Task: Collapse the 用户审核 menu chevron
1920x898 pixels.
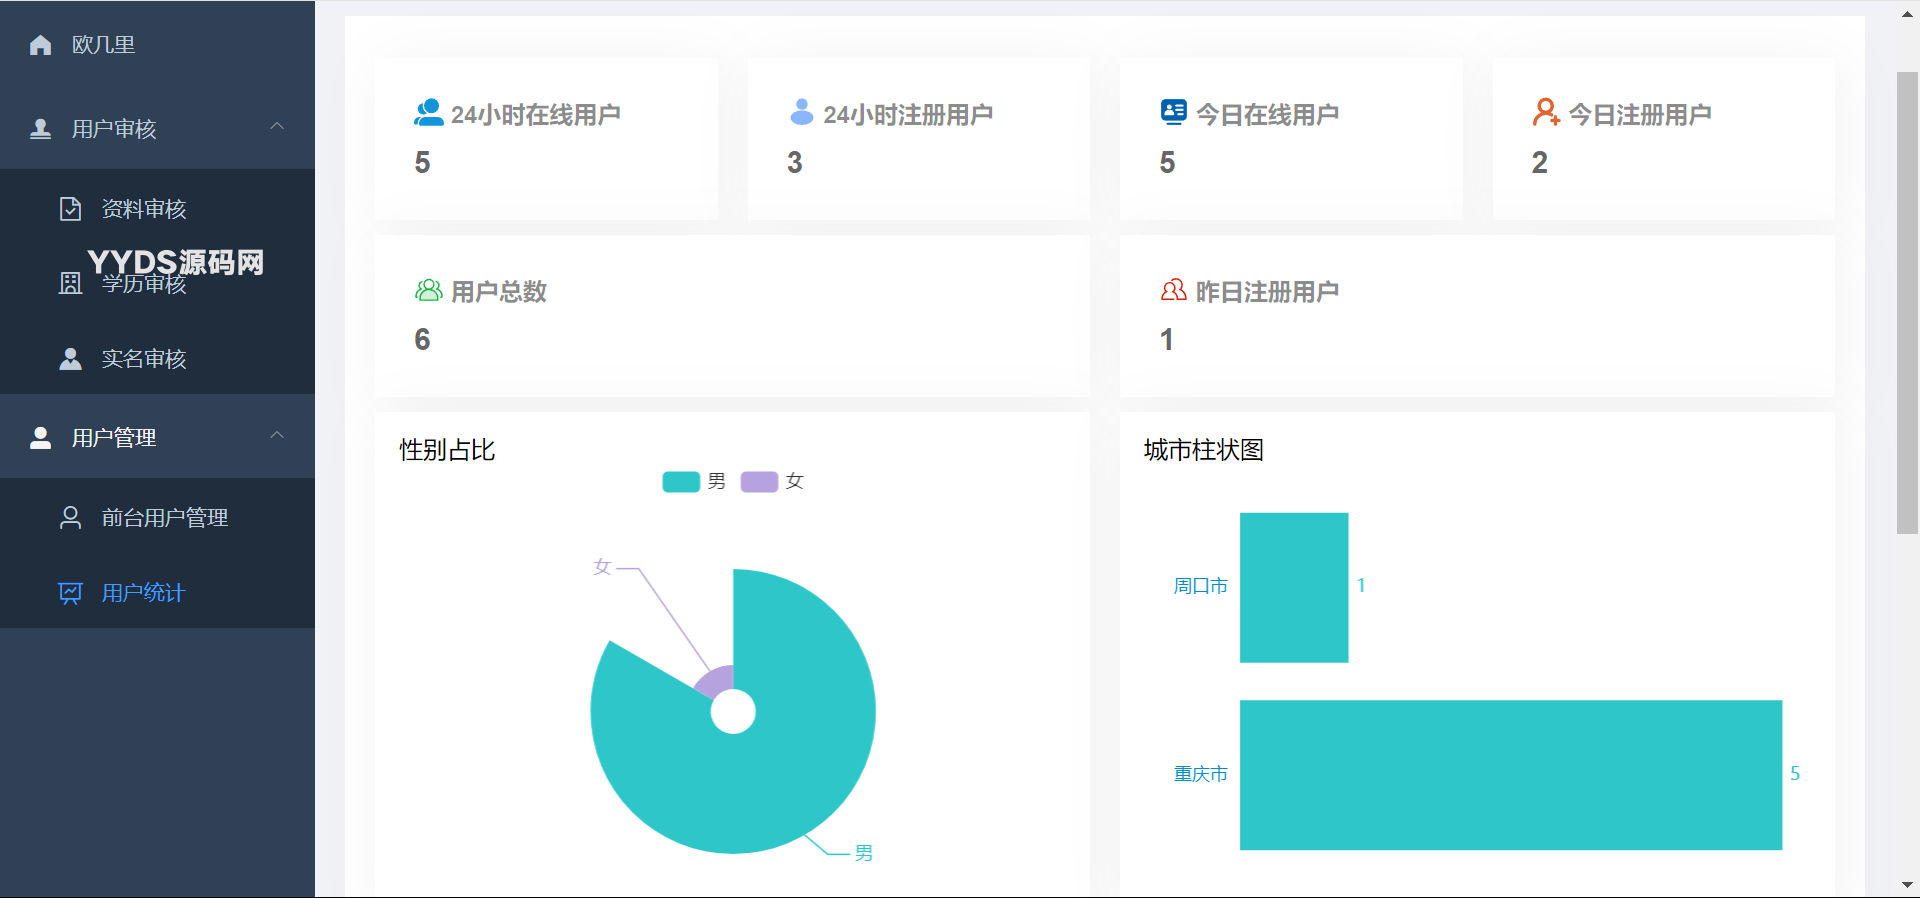Action: click(x=277, y=127)
